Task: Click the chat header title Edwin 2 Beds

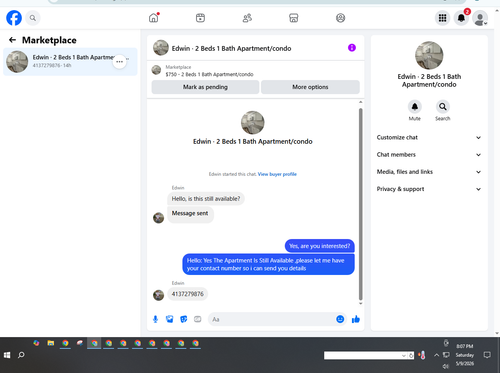Action: [231, 49]
